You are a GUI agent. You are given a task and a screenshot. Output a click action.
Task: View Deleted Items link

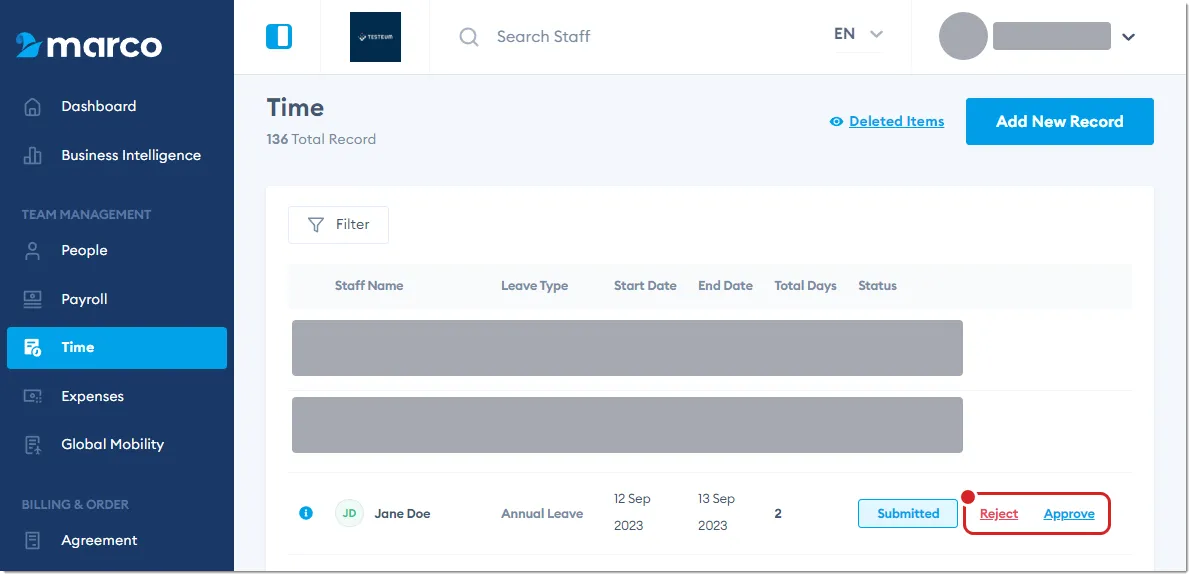click(x=896, y=122)
